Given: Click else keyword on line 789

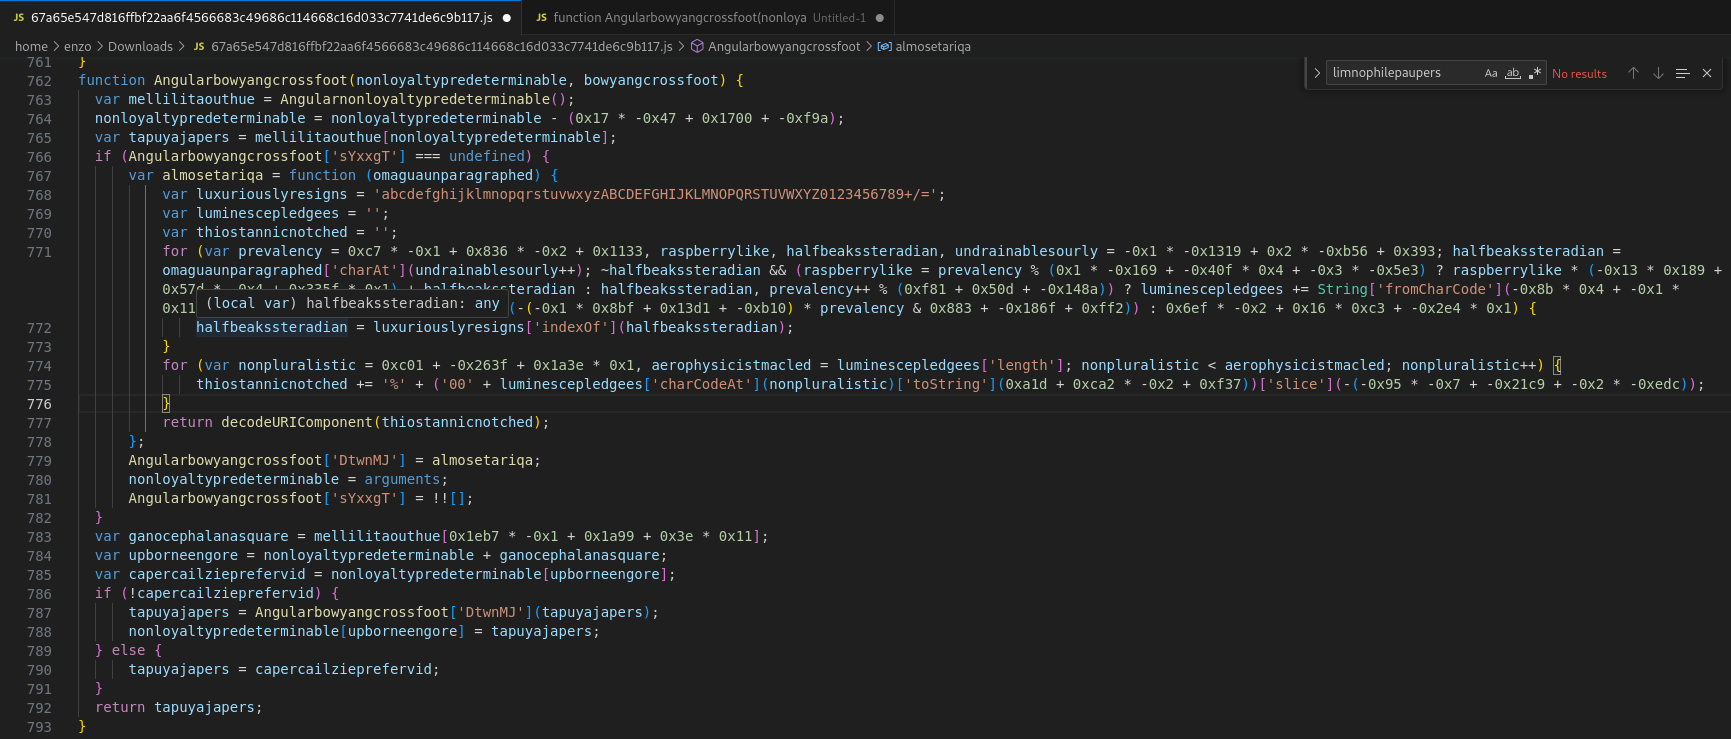Looking at the screenshot, I should tap(128, 650).
